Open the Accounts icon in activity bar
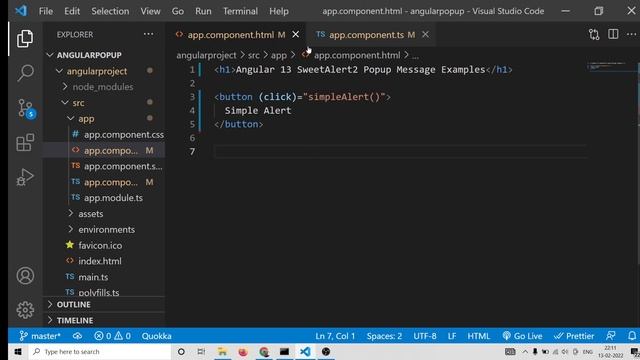640x360 pixels. coord(25,276)
